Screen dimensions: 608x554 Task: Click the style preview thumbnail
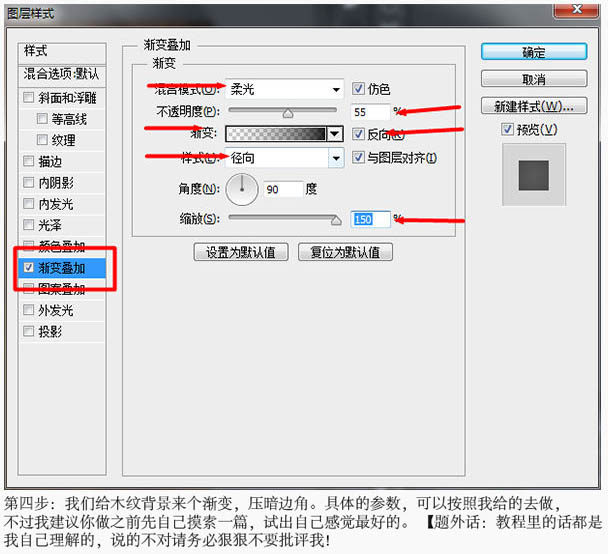[534, 174]
